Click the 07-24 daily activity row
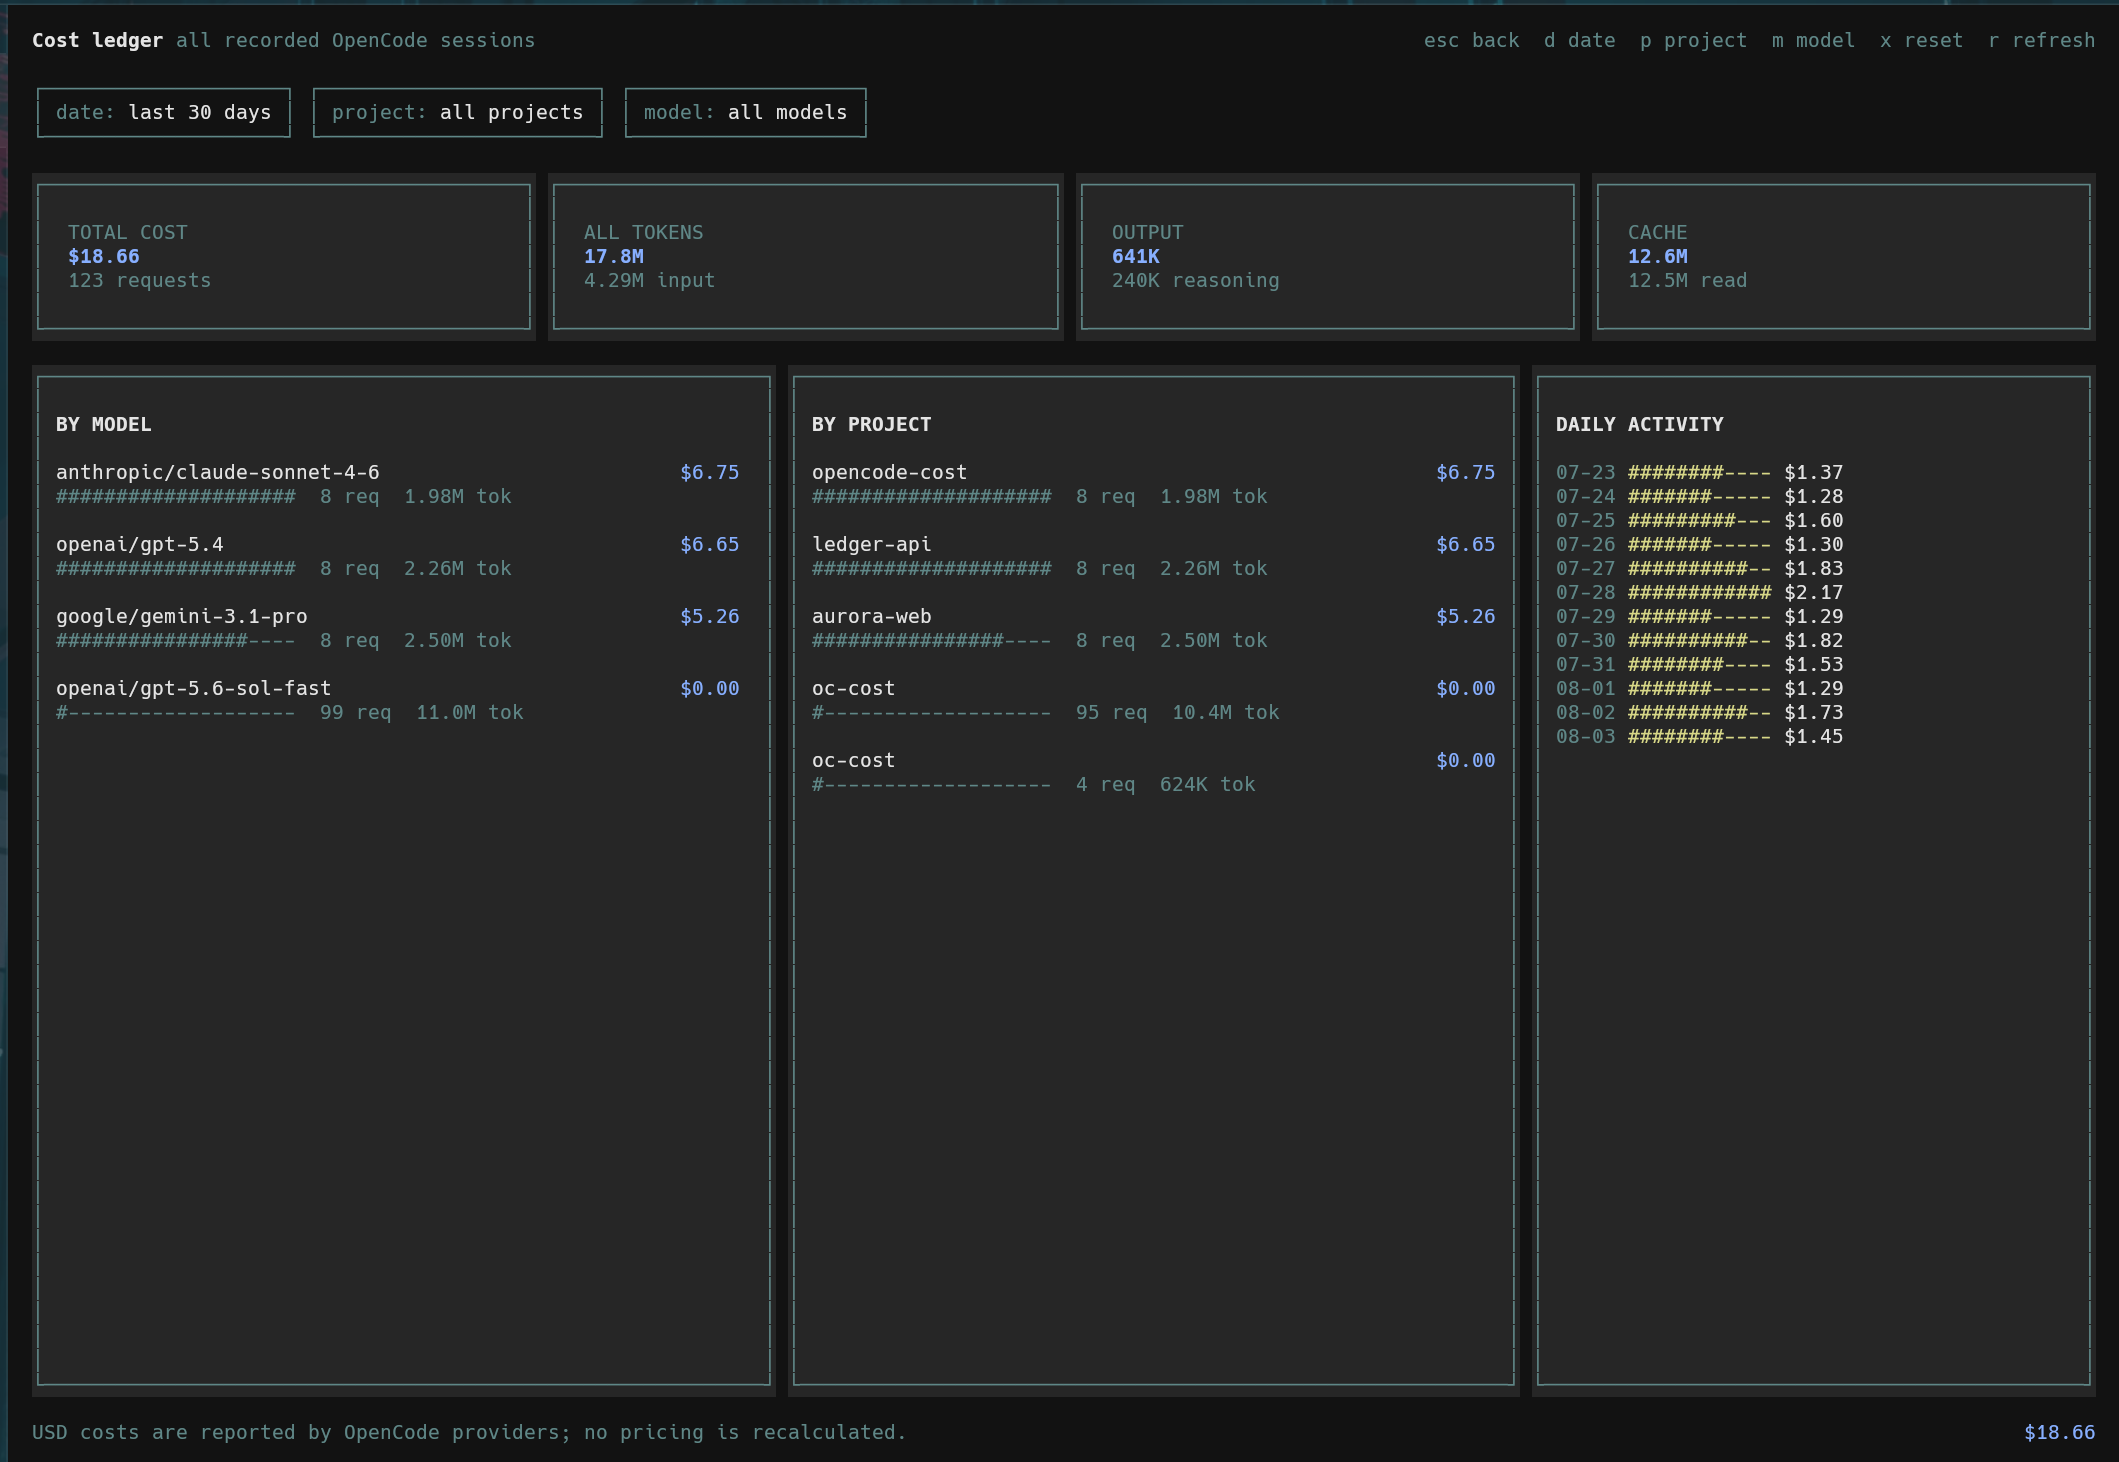2119x1462 pixels. click(1700, 496)
